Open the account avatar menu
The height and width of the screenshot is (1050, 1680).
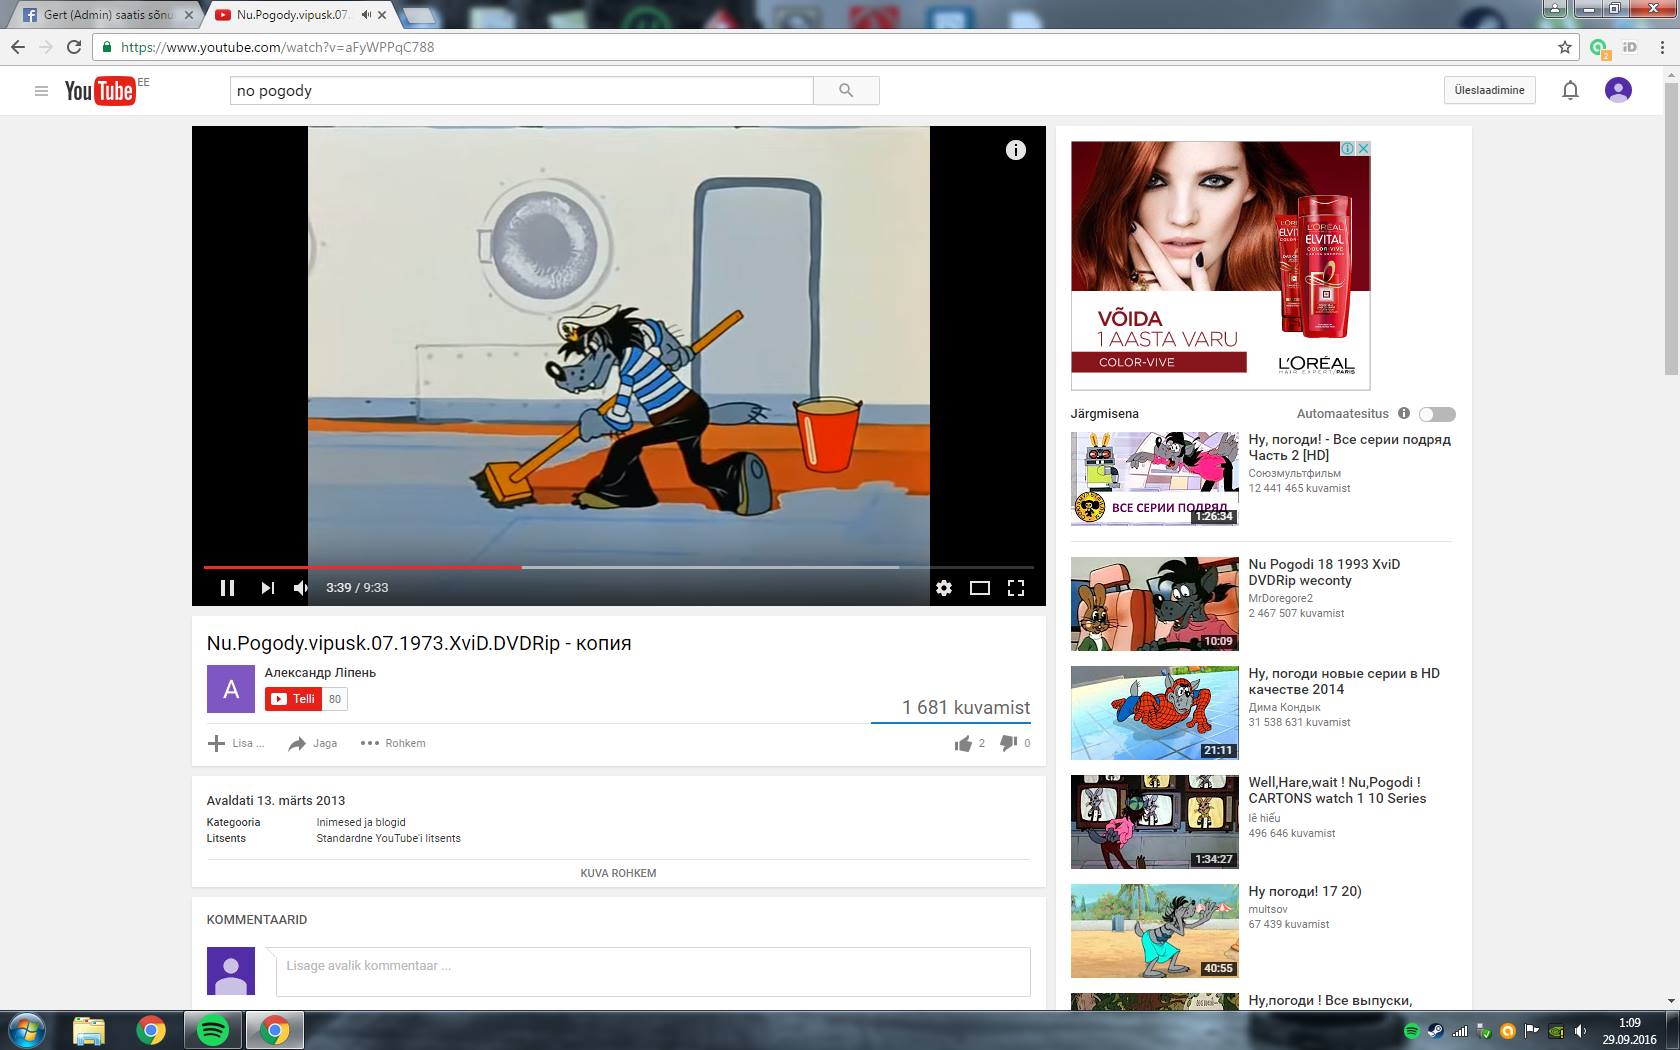(1618, 90)
